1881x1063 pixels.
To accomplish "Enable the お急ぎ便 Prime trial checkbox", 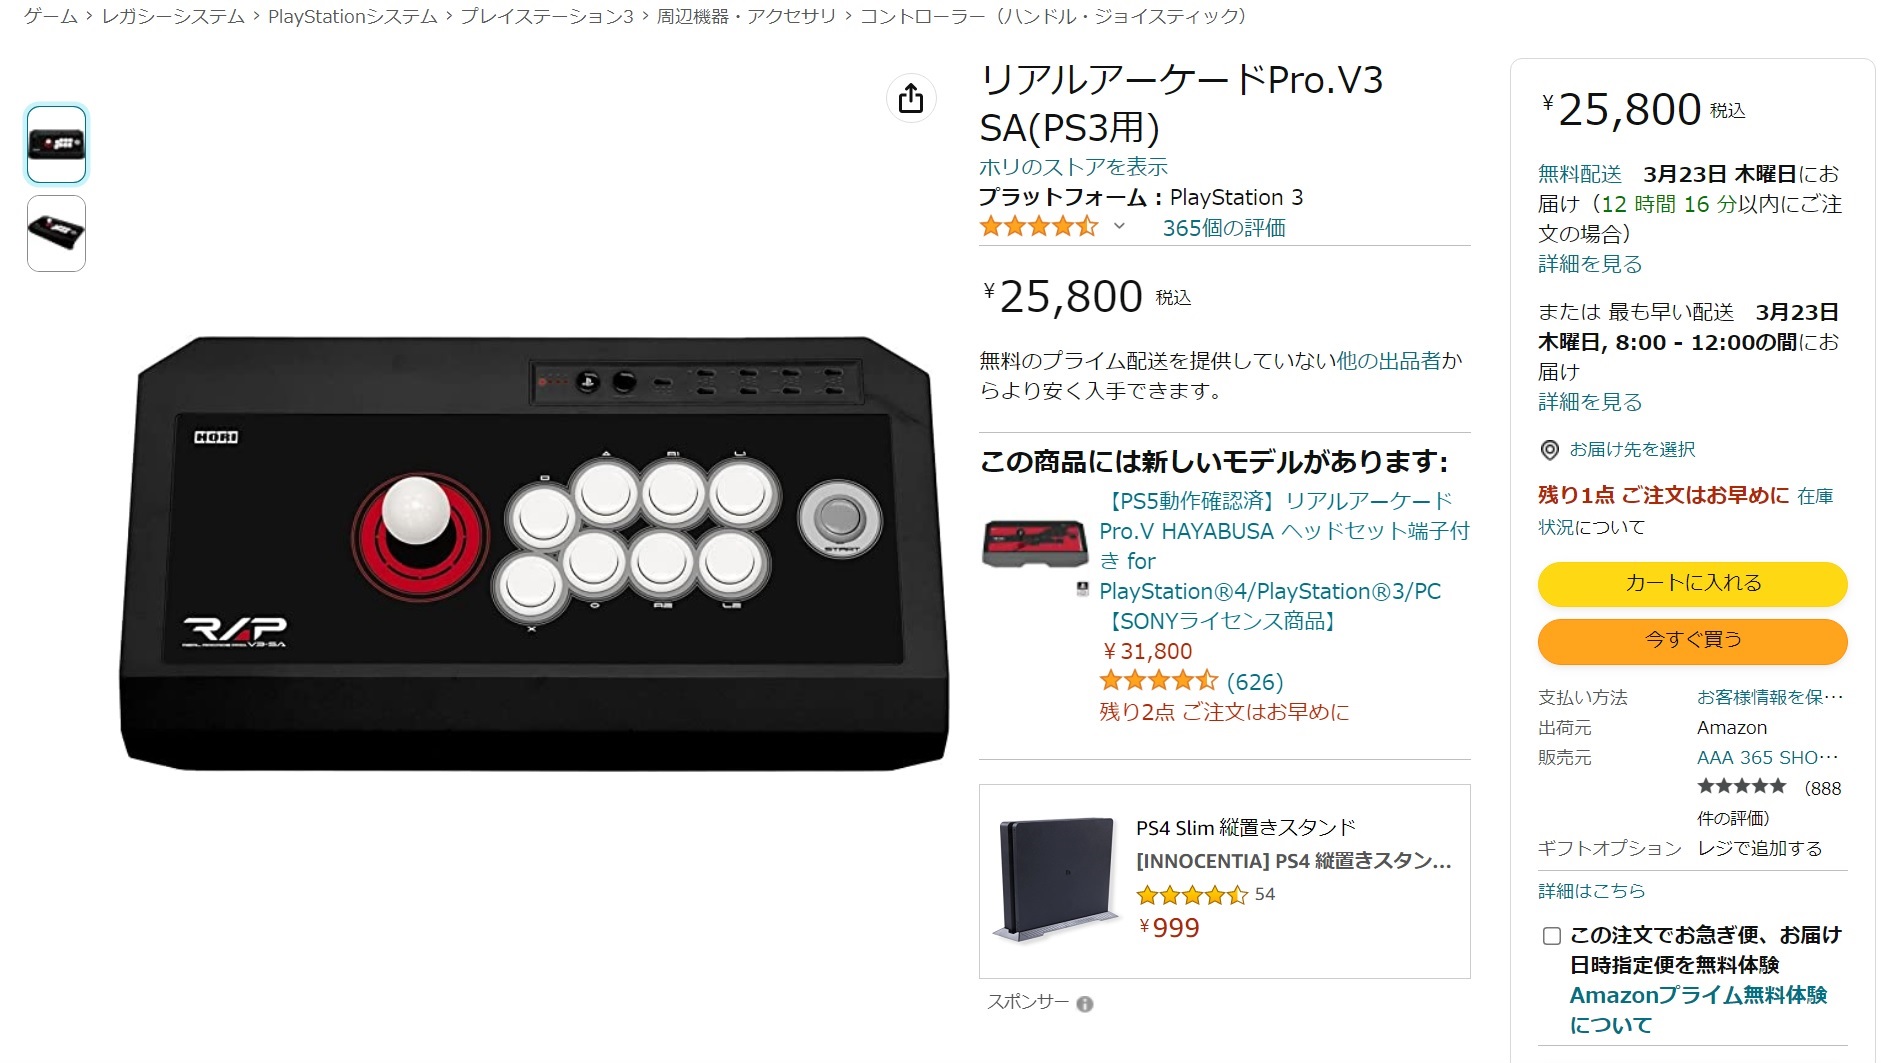I will pos(1552,936).
